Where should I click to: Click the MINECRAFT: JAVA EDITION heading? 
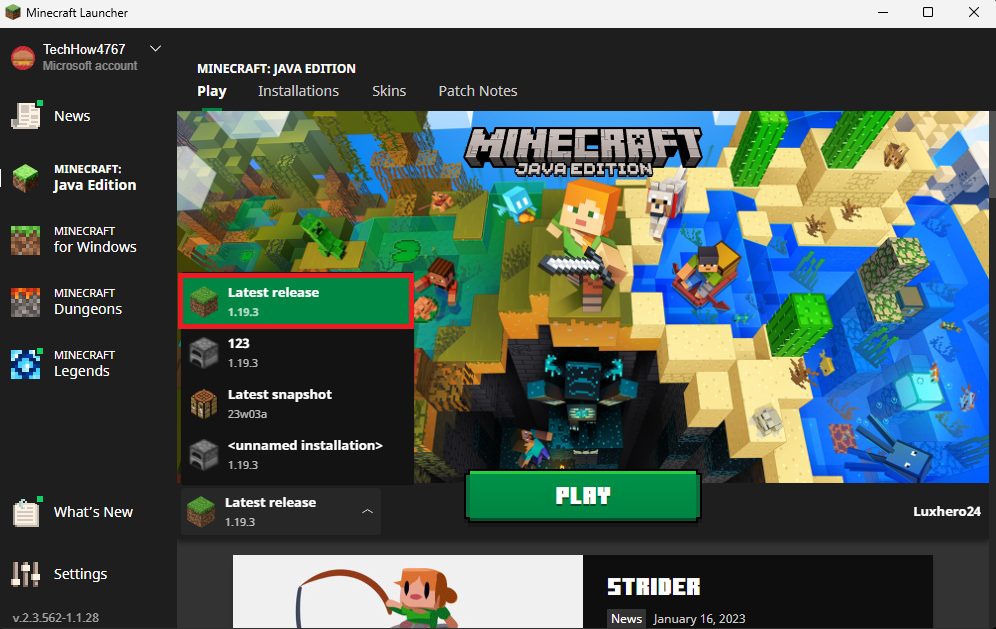point(276,69)
